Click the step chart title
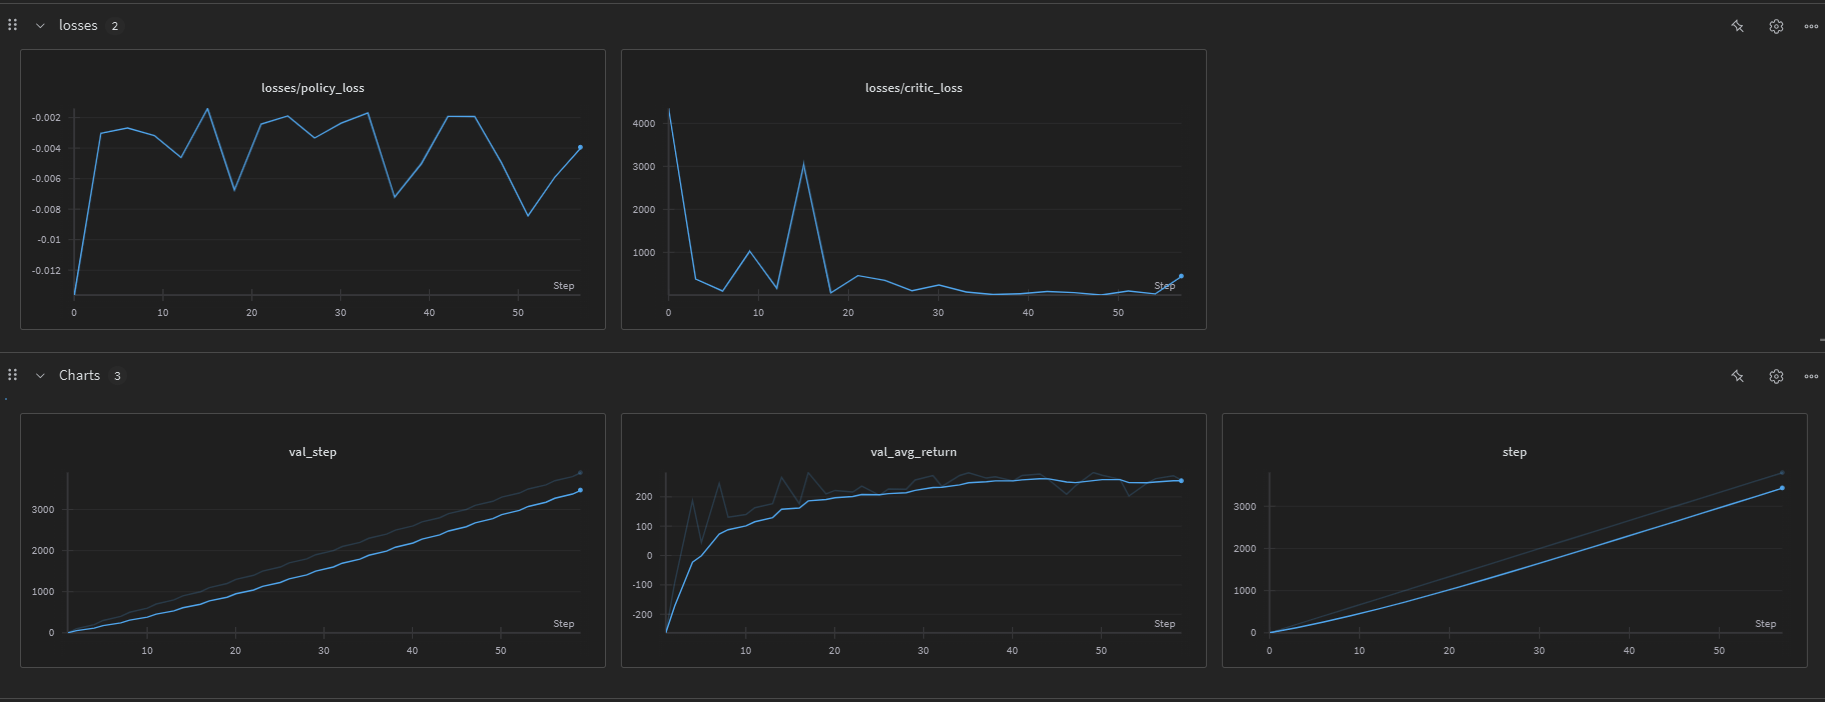This screenshot has width=1825, height=702. 1515,452
